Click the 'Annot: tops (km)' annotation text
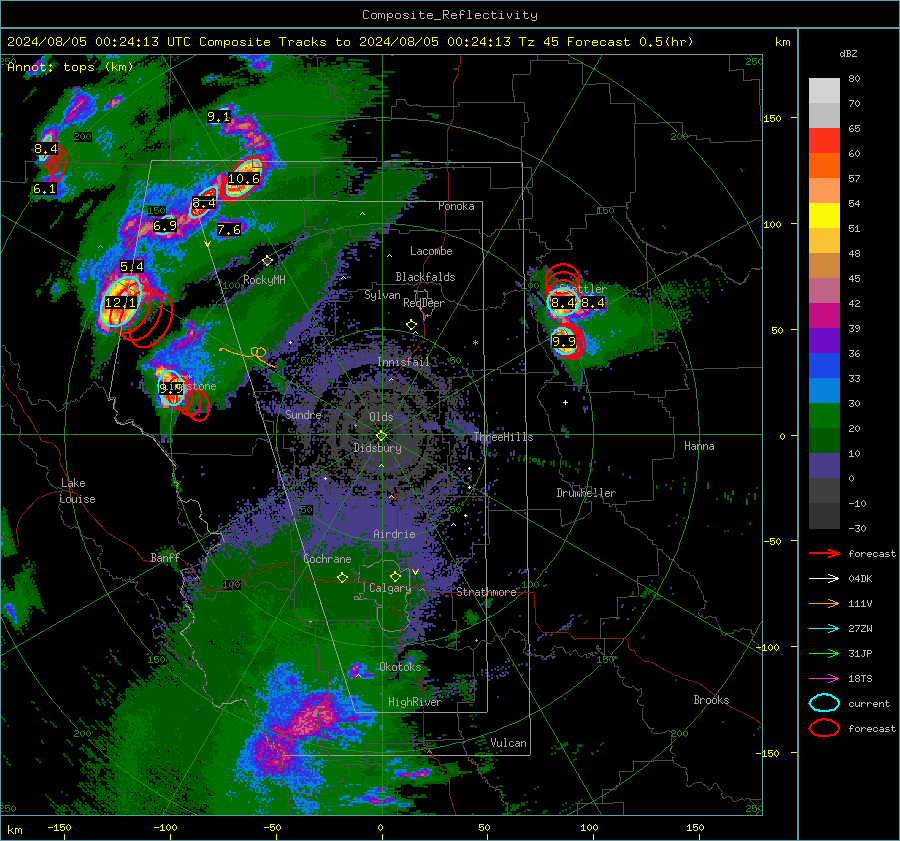Image resolution: width=900 pixels, height=841 pixels. point(70,67)
